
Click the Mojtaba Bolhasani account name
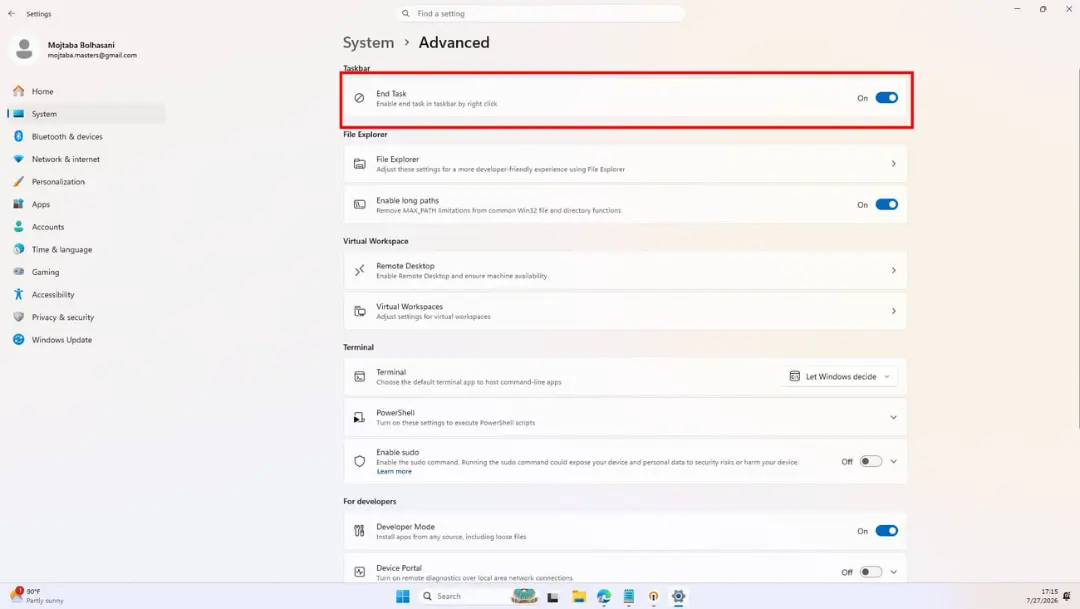[x=81, y=45]
